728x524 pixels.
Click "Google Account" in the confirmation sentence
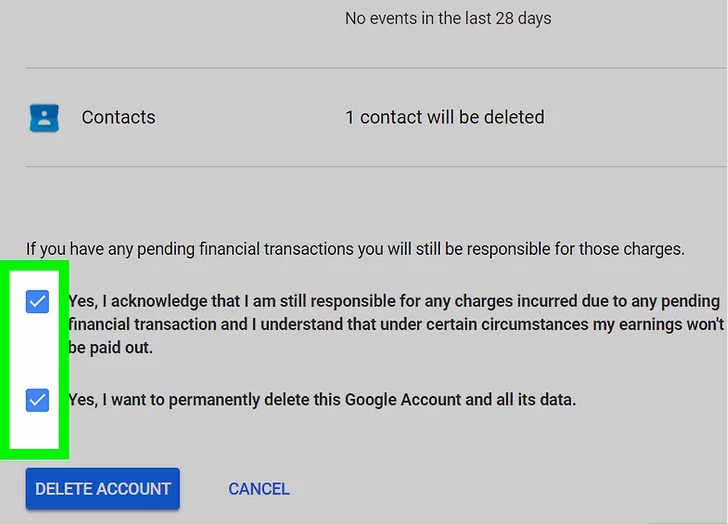tap(403, 400)
